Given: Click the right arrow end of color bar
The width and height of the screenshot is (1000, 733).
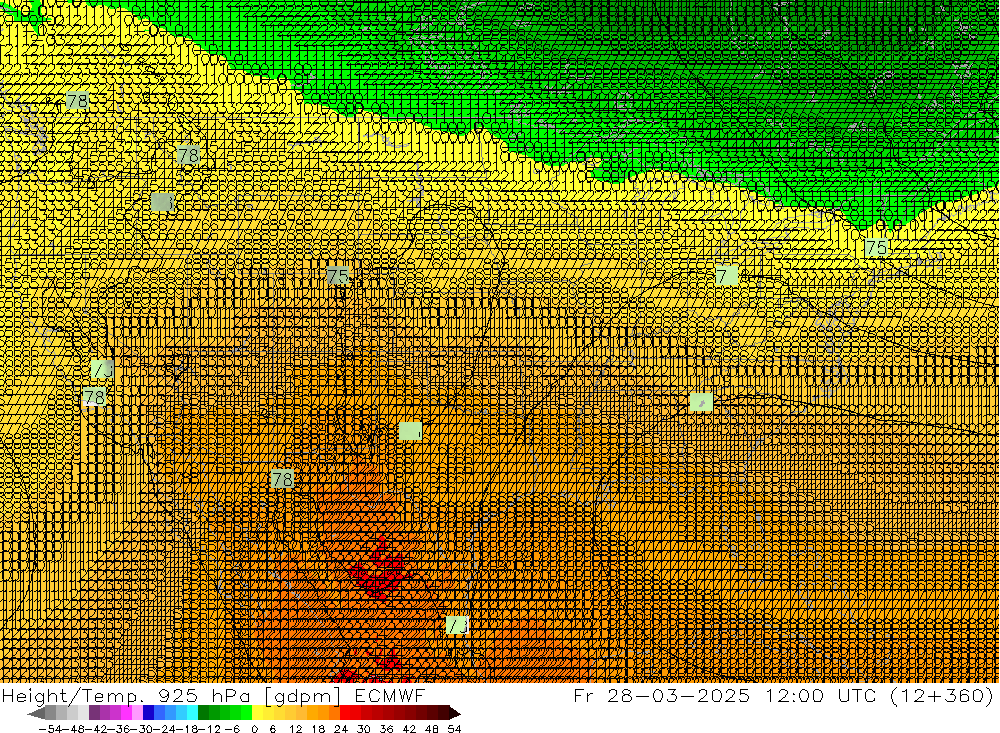Looking at the screenshot, I should point(455,713).
